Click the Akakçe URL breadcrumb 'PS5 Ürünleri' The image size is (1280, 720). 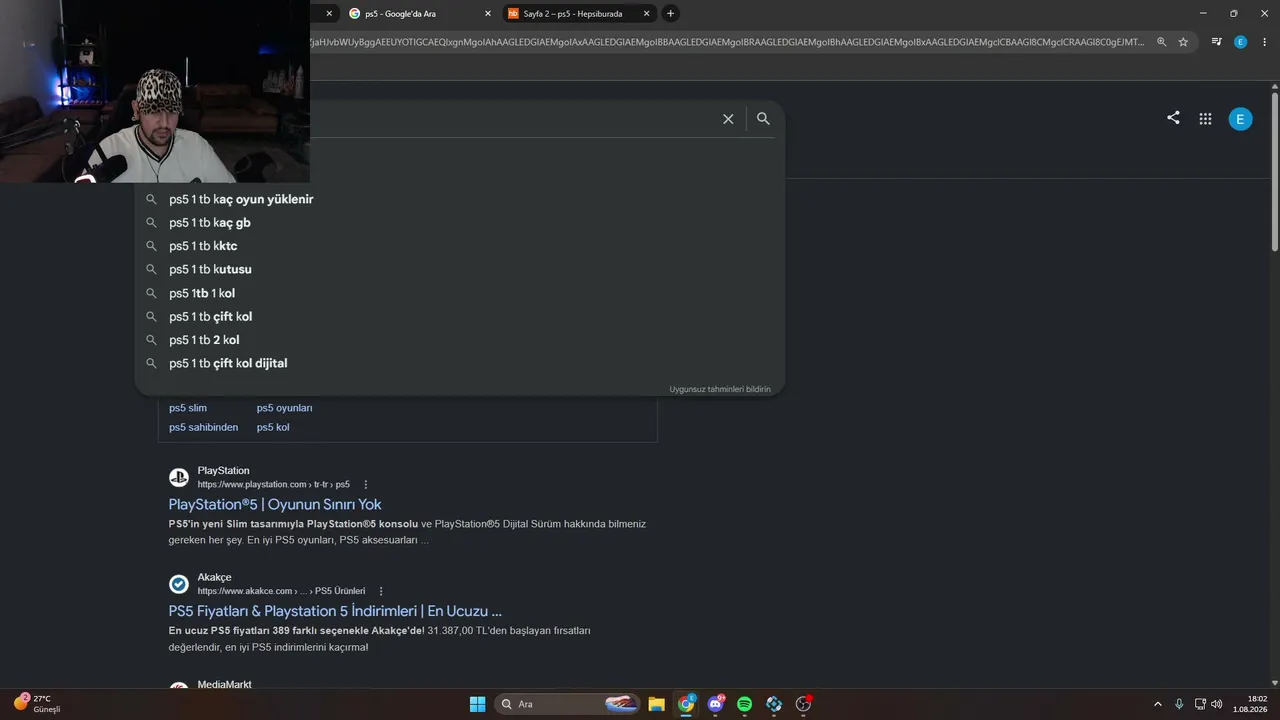click(x=340, y=591)
